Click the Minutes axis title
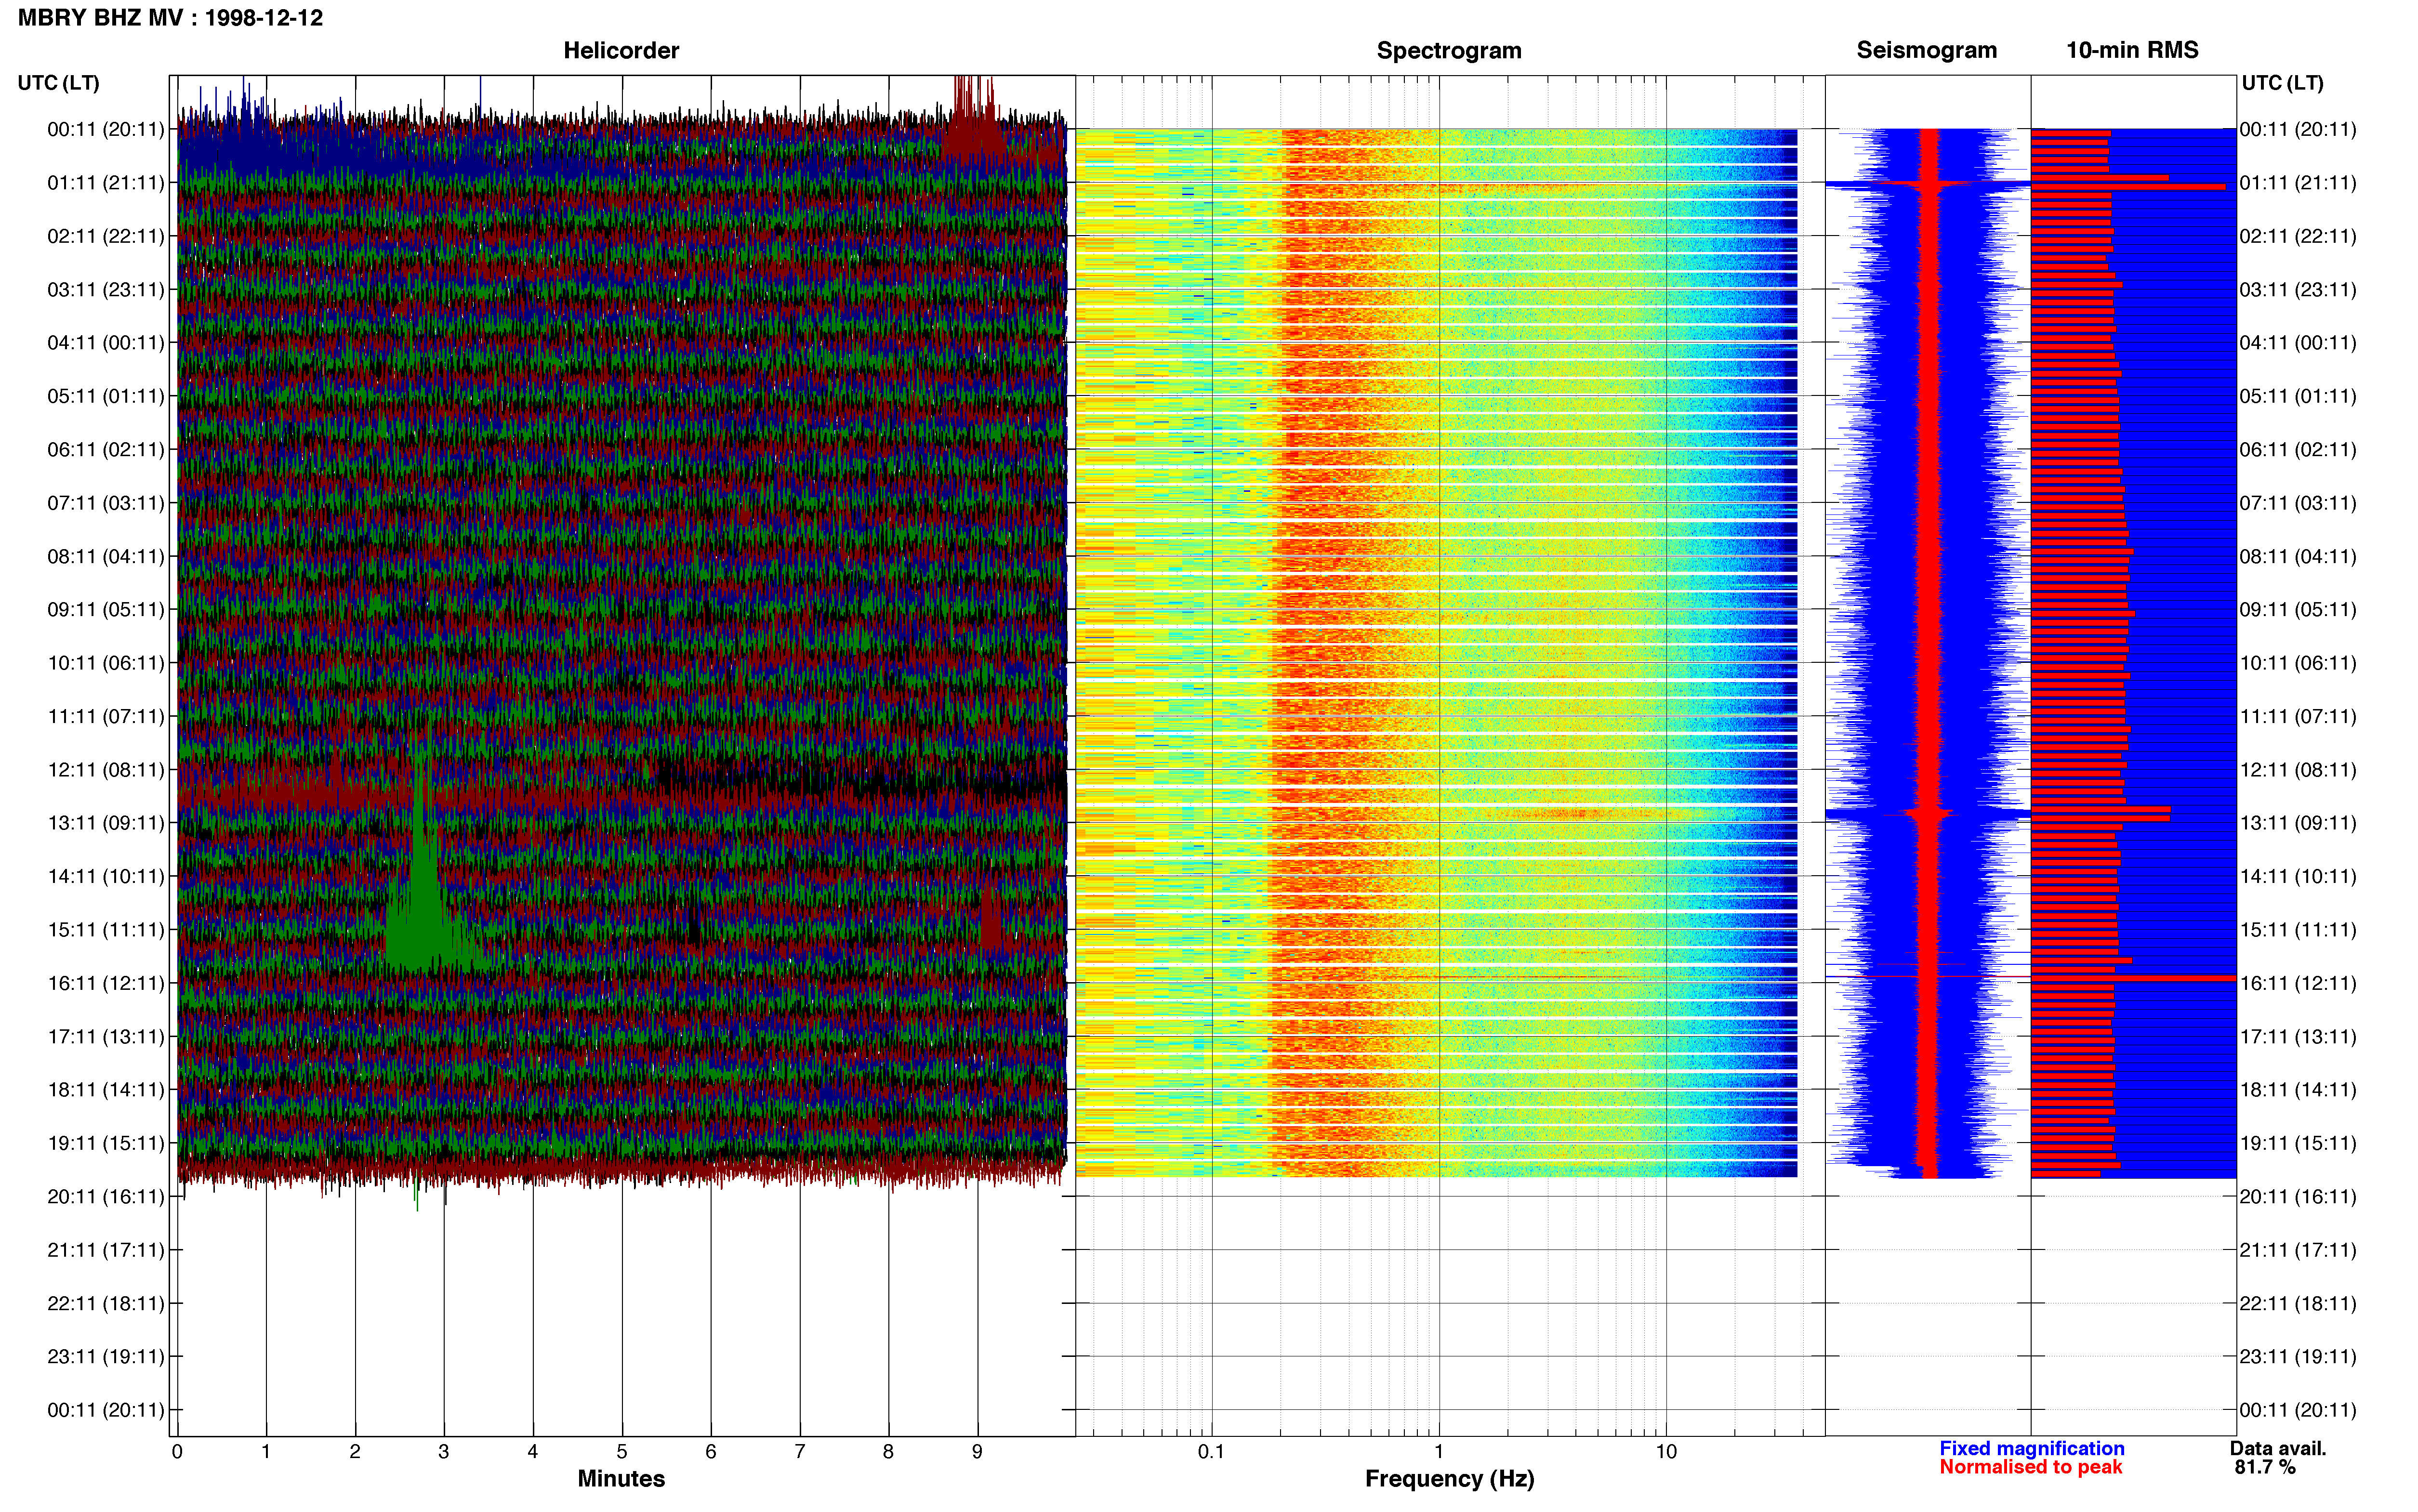 tap(621, 1478)
